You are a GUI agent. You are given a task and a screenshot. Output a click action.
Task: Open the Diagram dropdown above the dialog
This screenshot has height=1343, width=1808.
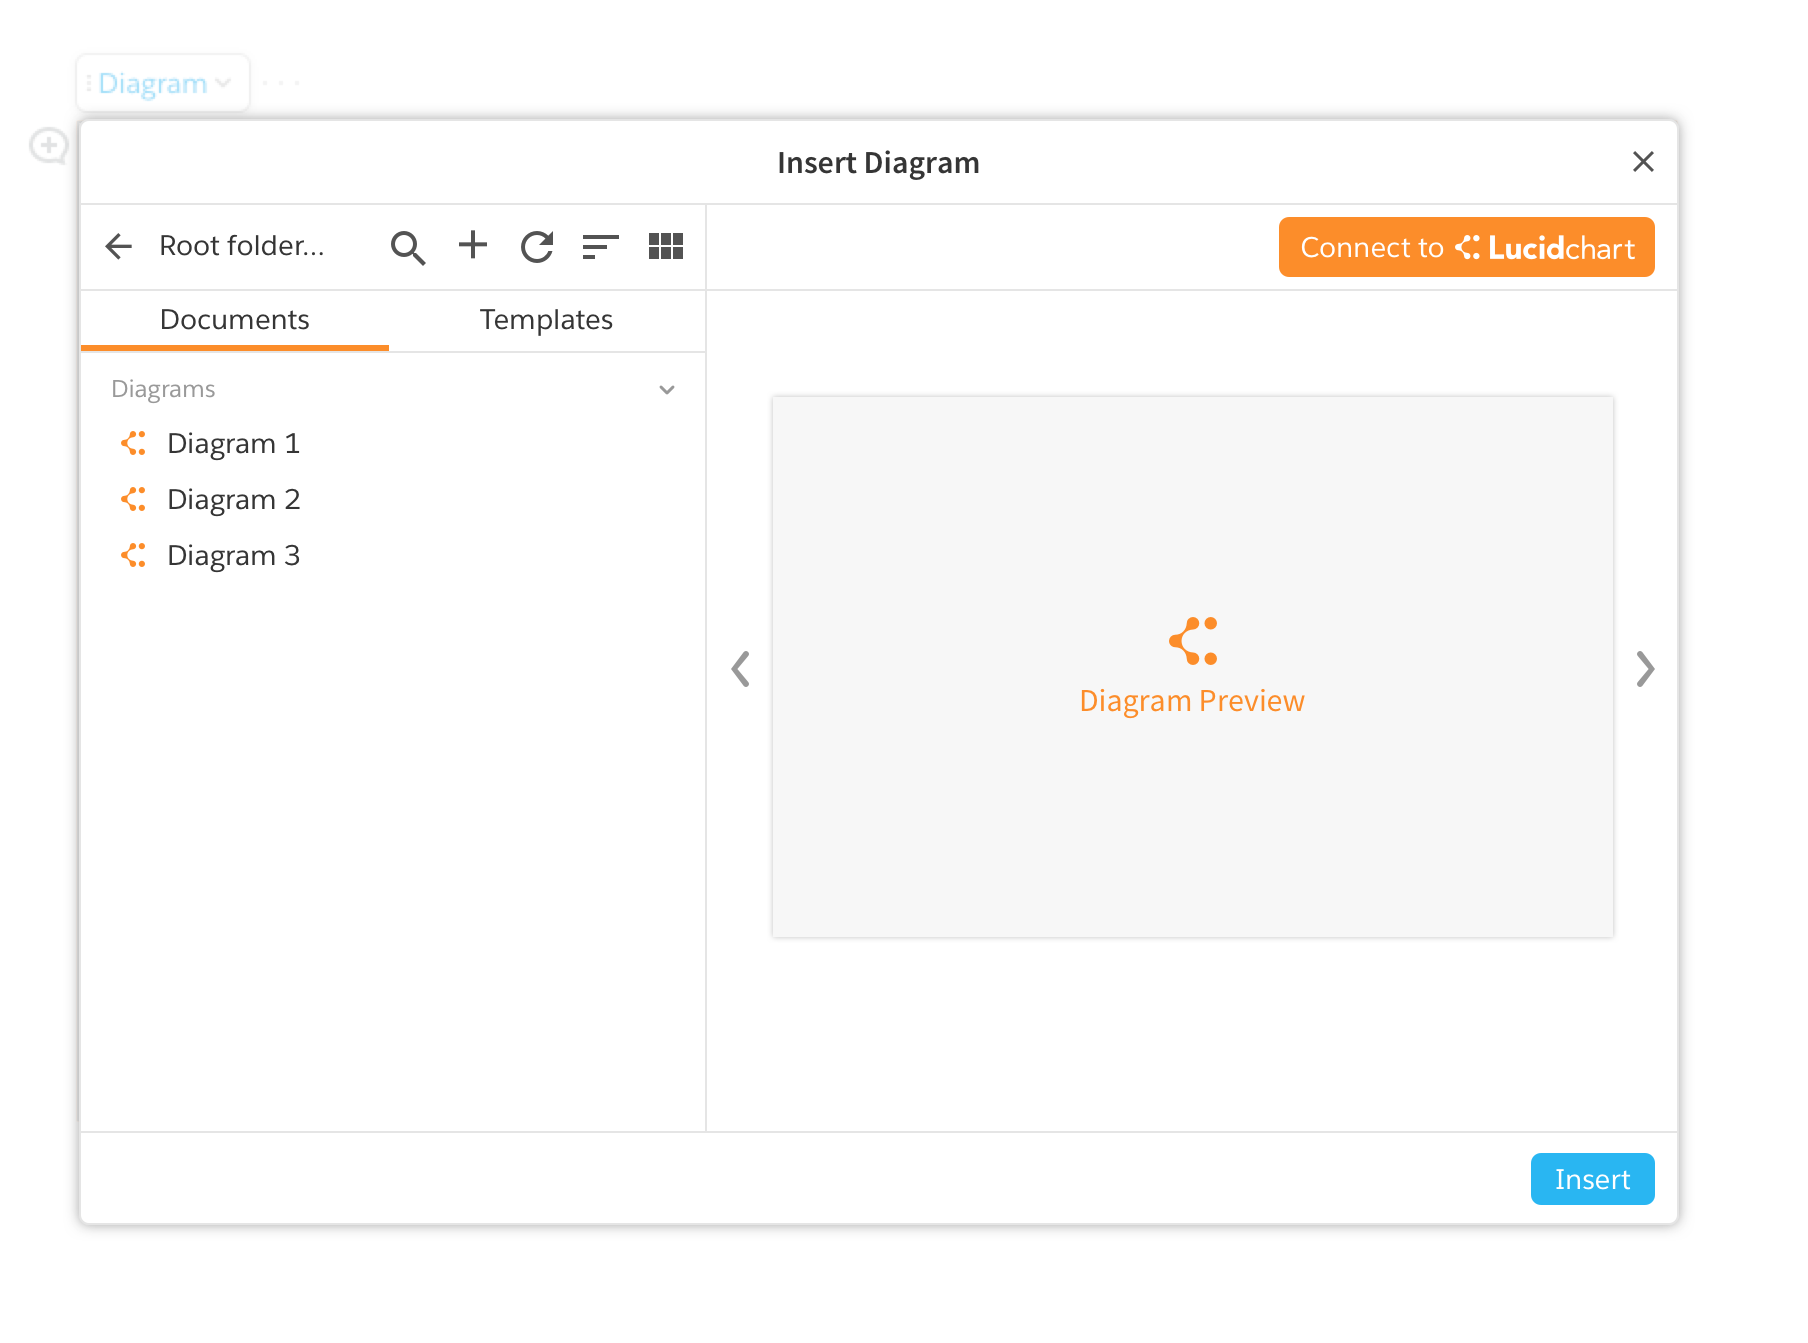[x=163, y=83]
